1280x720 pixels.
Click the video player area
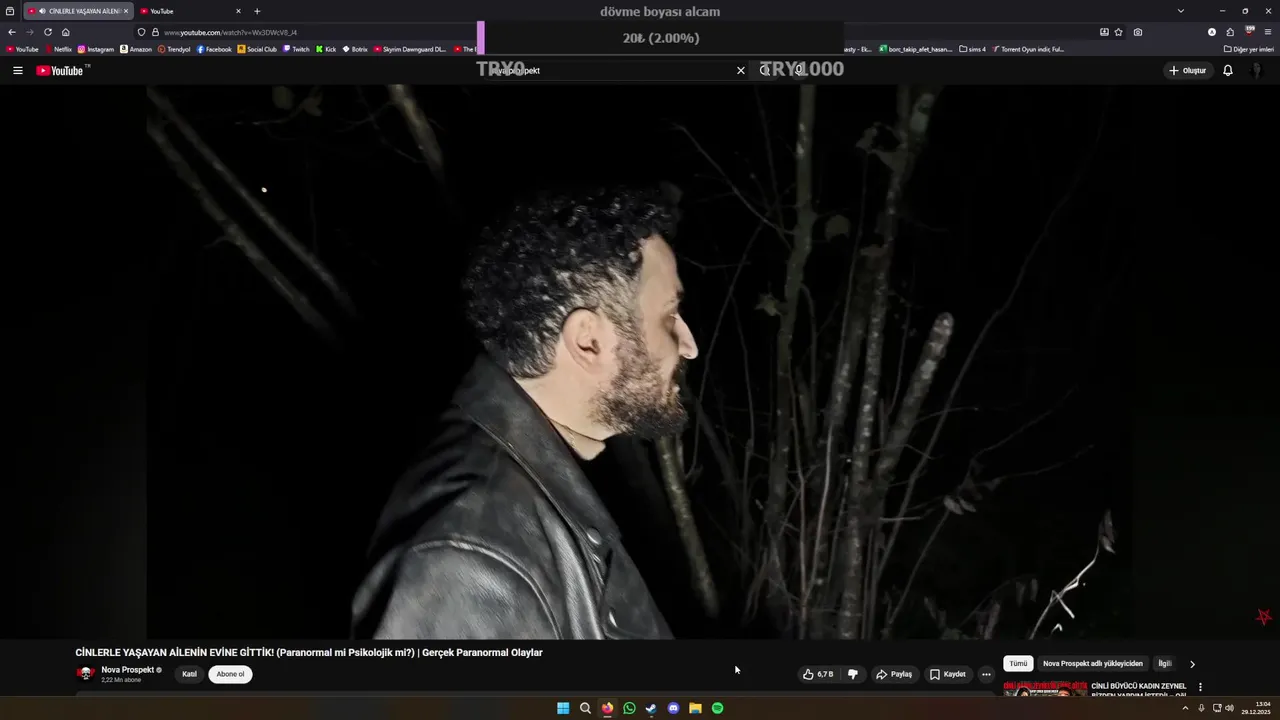coord(640,362)
